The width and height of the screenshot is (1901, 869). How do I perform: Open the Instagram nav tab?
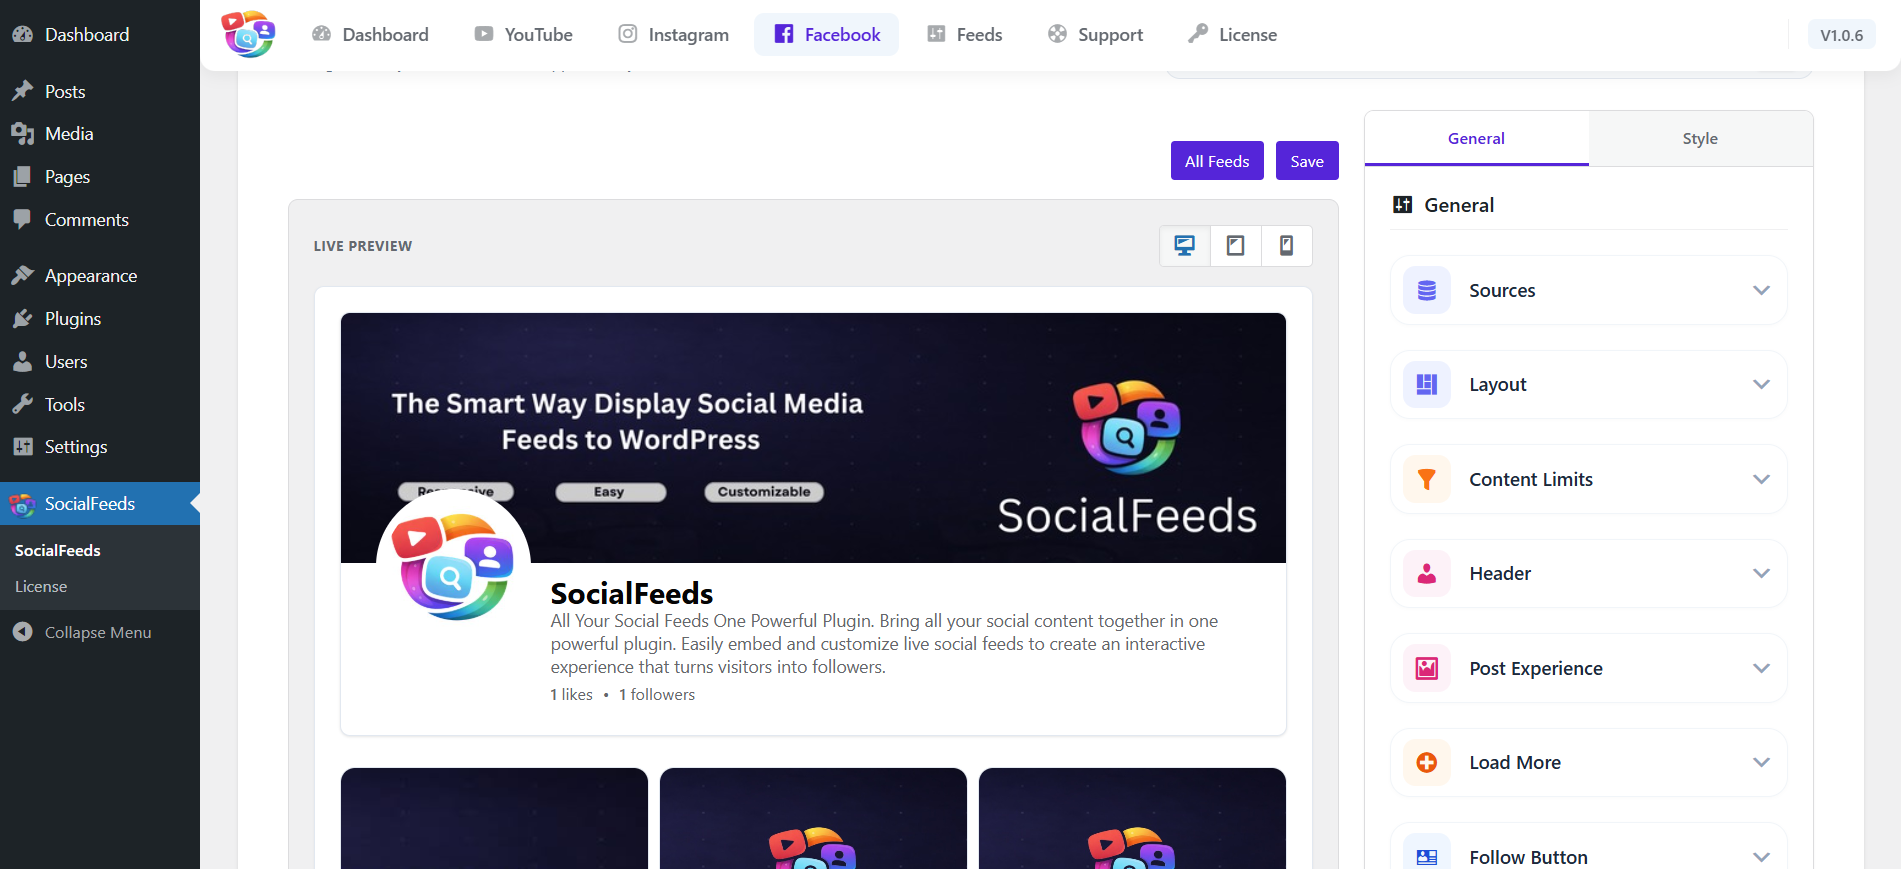pyautogui.click(x=673, y=34)
